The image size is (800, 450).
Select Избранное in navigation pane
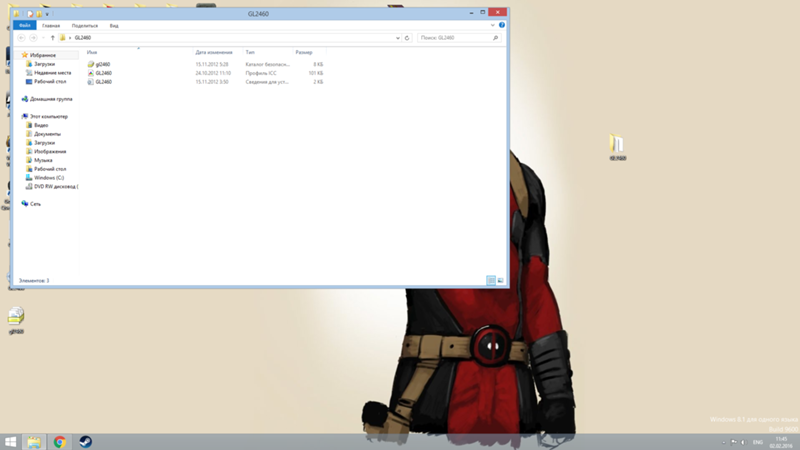43,55
